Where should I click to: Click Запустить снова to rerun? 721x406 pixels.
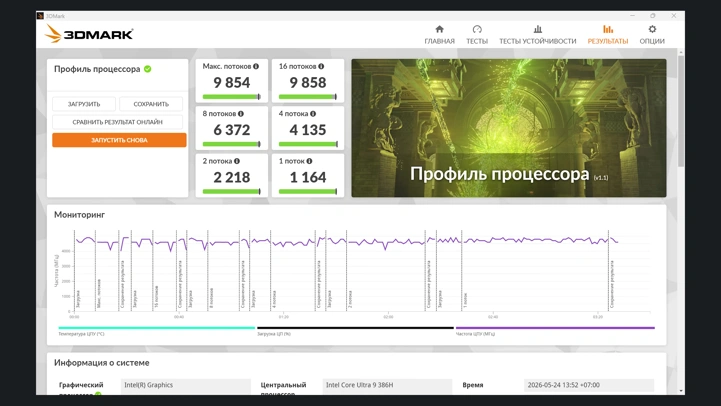click(119, 140)
